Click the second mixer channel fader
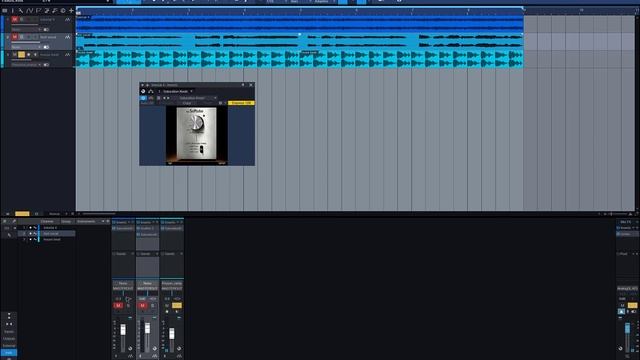640x360 pixels. pos(147,328)
